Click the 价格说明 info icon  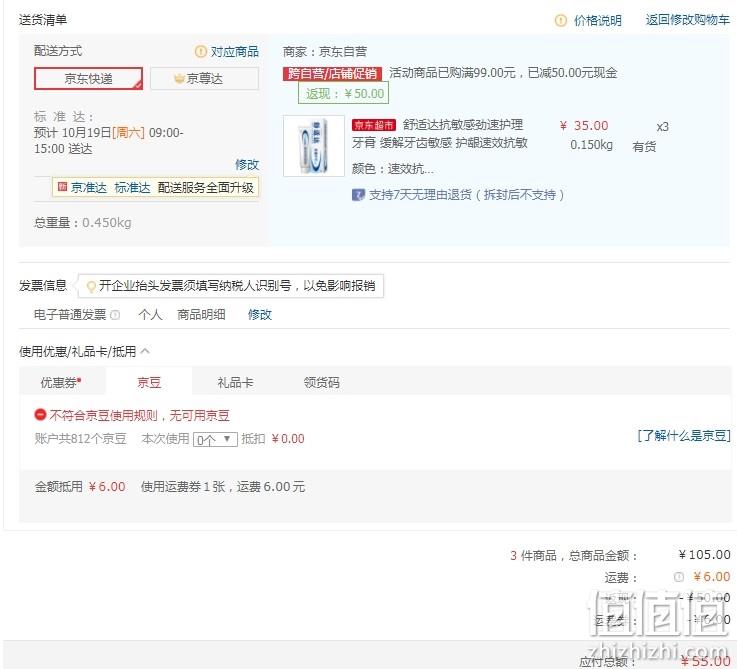561,20
